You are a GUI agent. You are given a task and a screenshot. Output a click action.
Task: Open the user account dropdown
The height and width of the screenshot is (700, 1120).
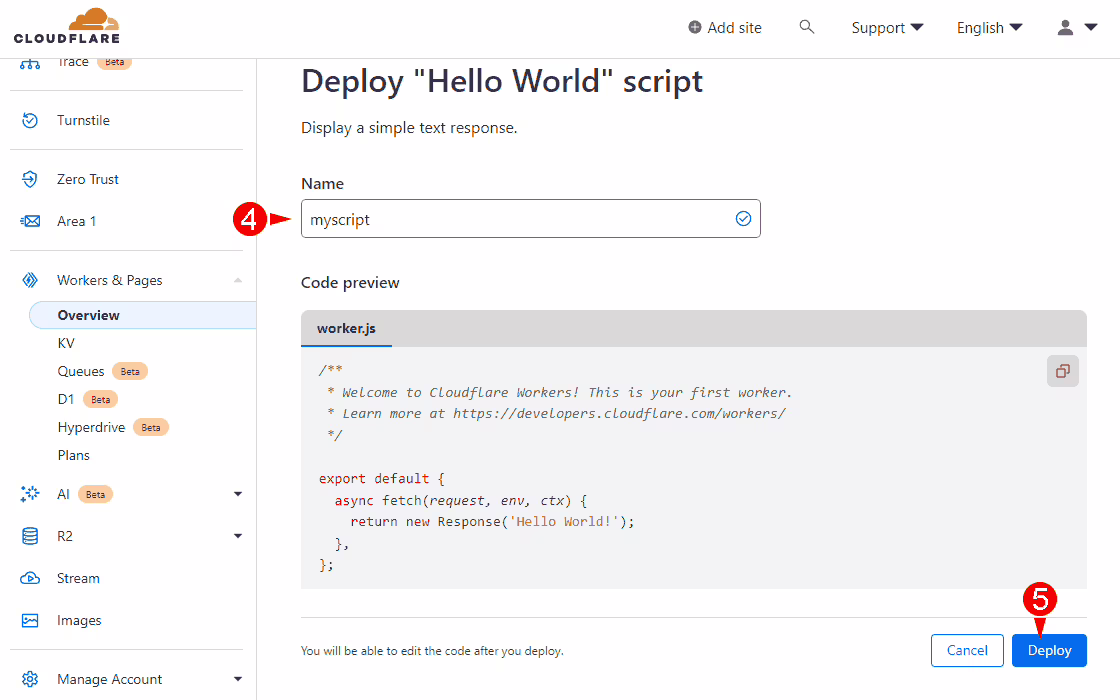click(x=1077, y=28)
